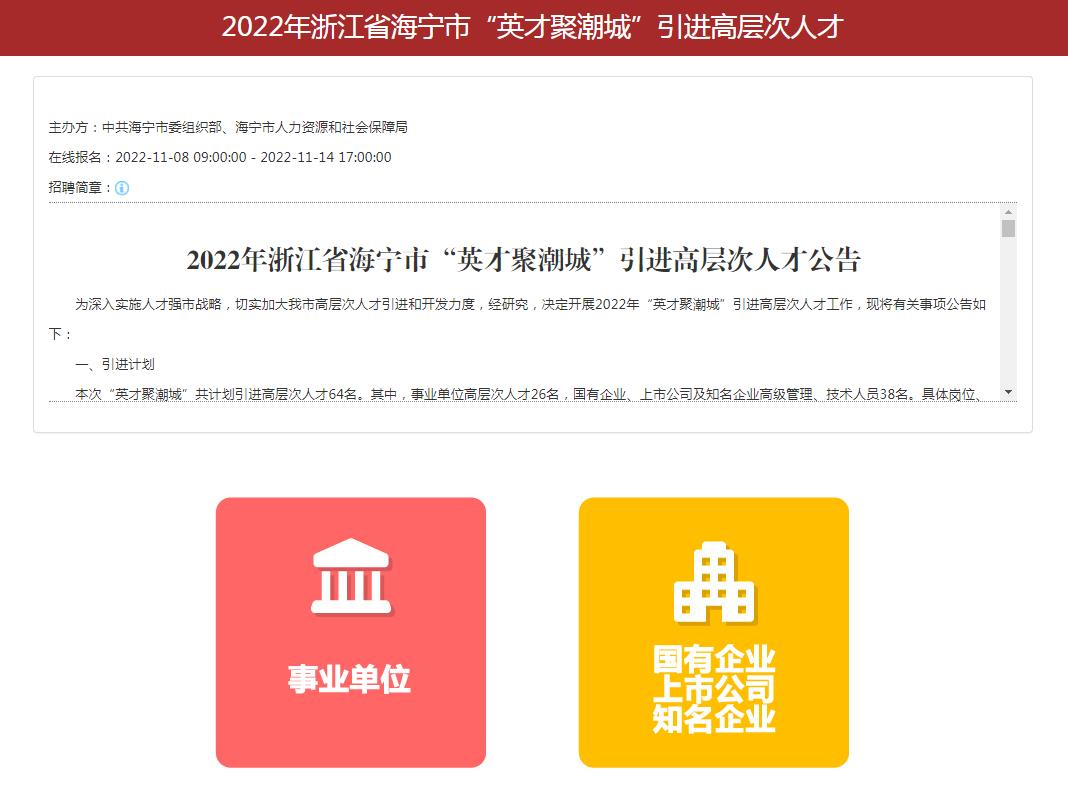Click the blank pink area beneath 事业单位
The image size is (1068, 809).
tap(350, 735)
